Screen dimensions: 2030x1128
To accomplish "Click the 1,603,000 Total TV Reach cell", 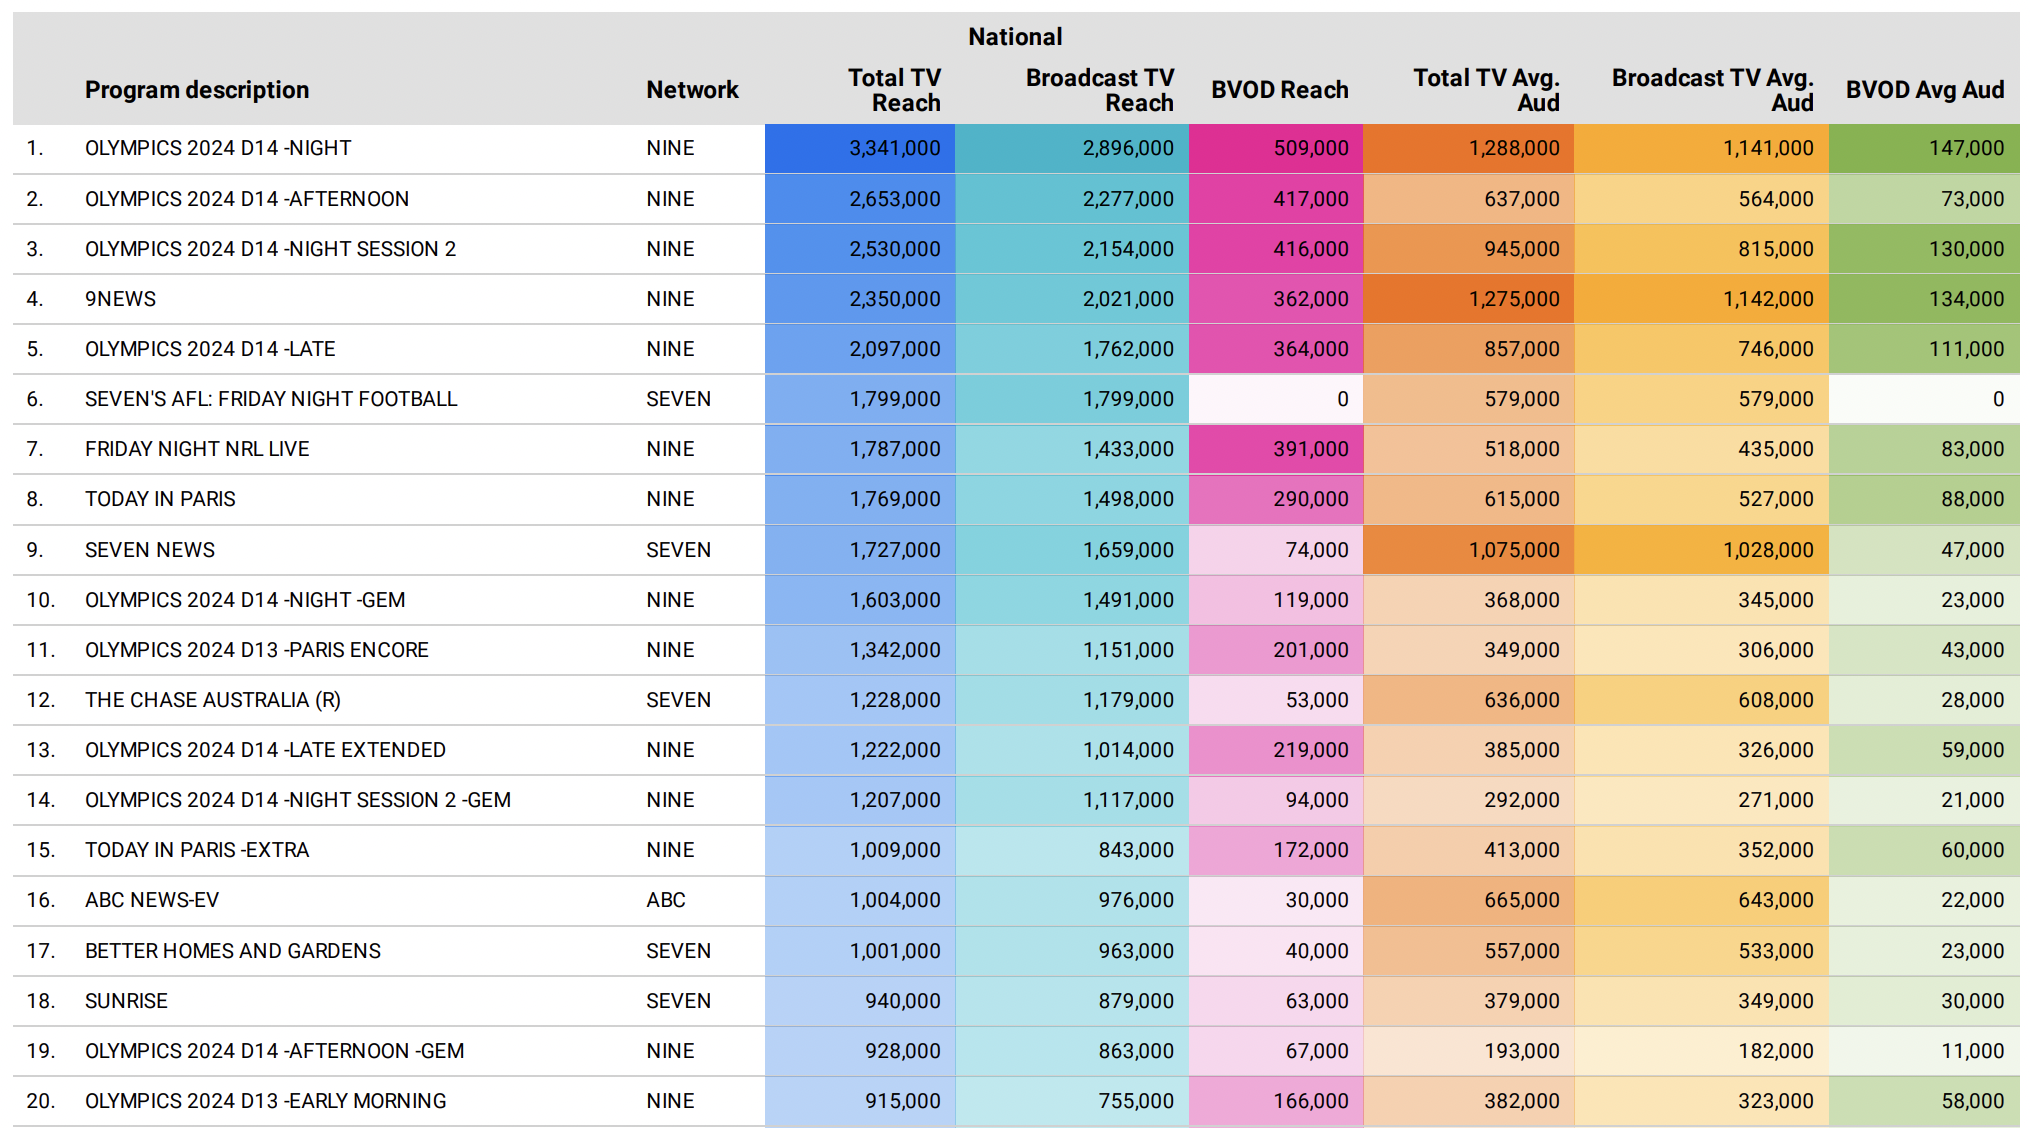I will point(860,600).
